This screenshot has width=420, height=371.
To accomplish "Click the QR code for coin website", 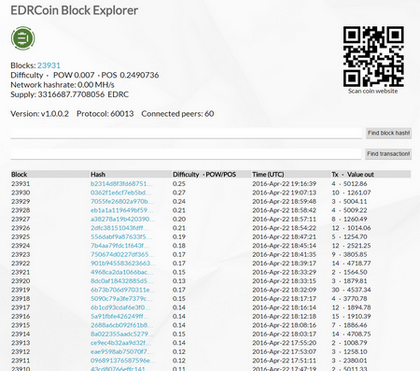I will click(x=373, y=57).
